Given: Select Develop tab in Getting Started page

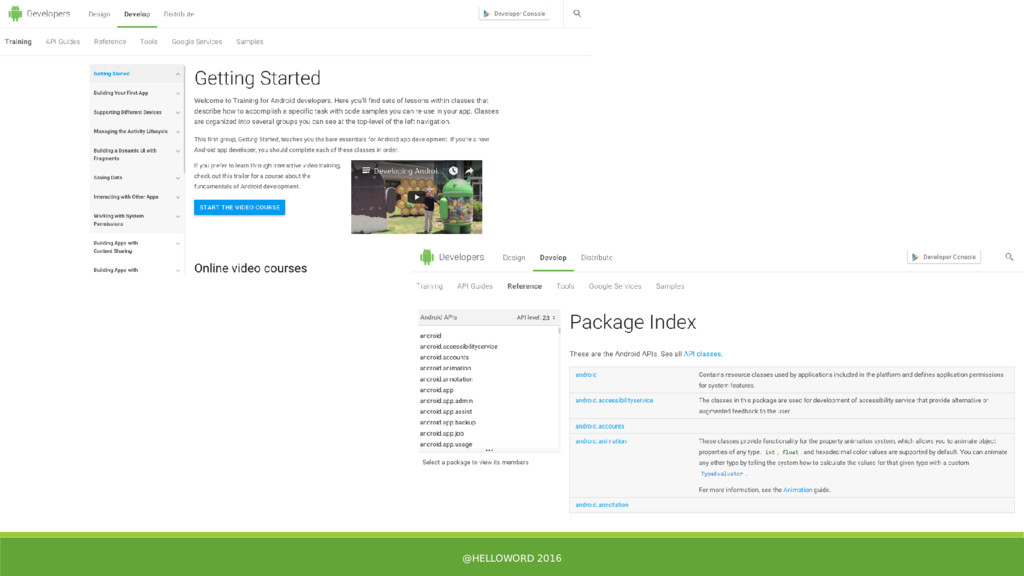Looking at the screenshot, I should pos(137,14).
